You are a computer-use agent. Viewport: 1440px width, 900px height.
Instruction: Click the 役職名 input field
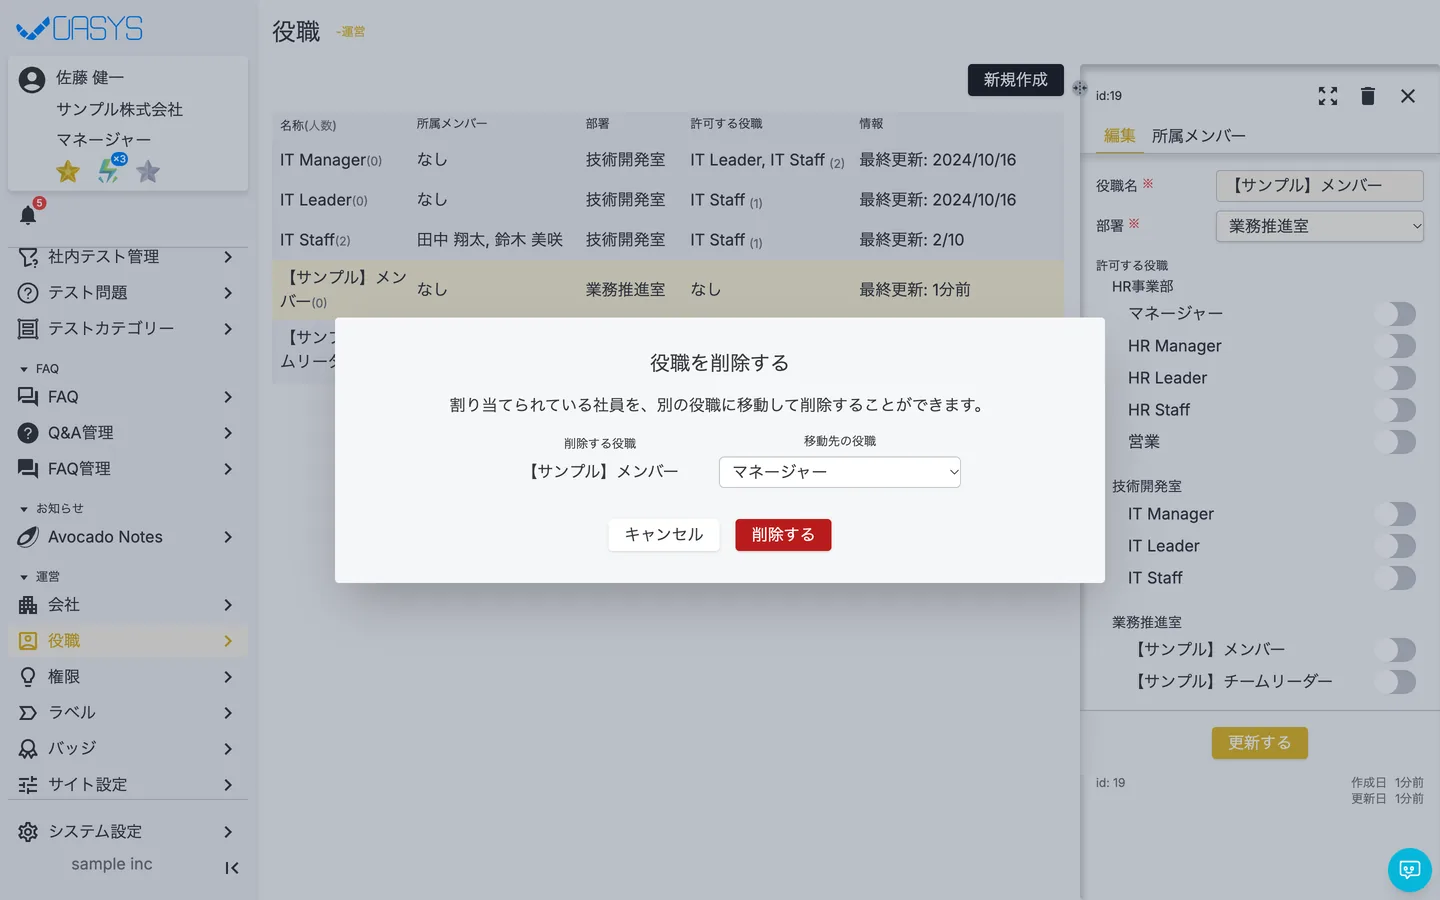[1320, 186]
